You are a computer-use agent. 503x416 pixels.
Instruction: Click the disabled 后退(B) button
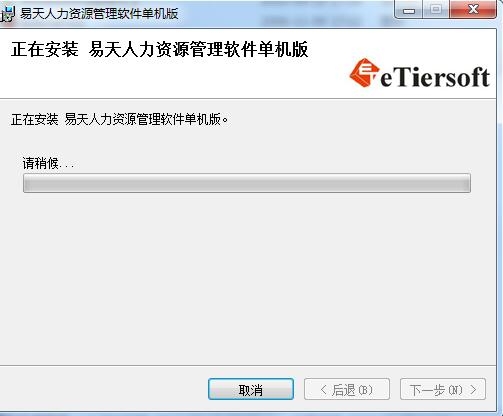(x=347, y=389)
